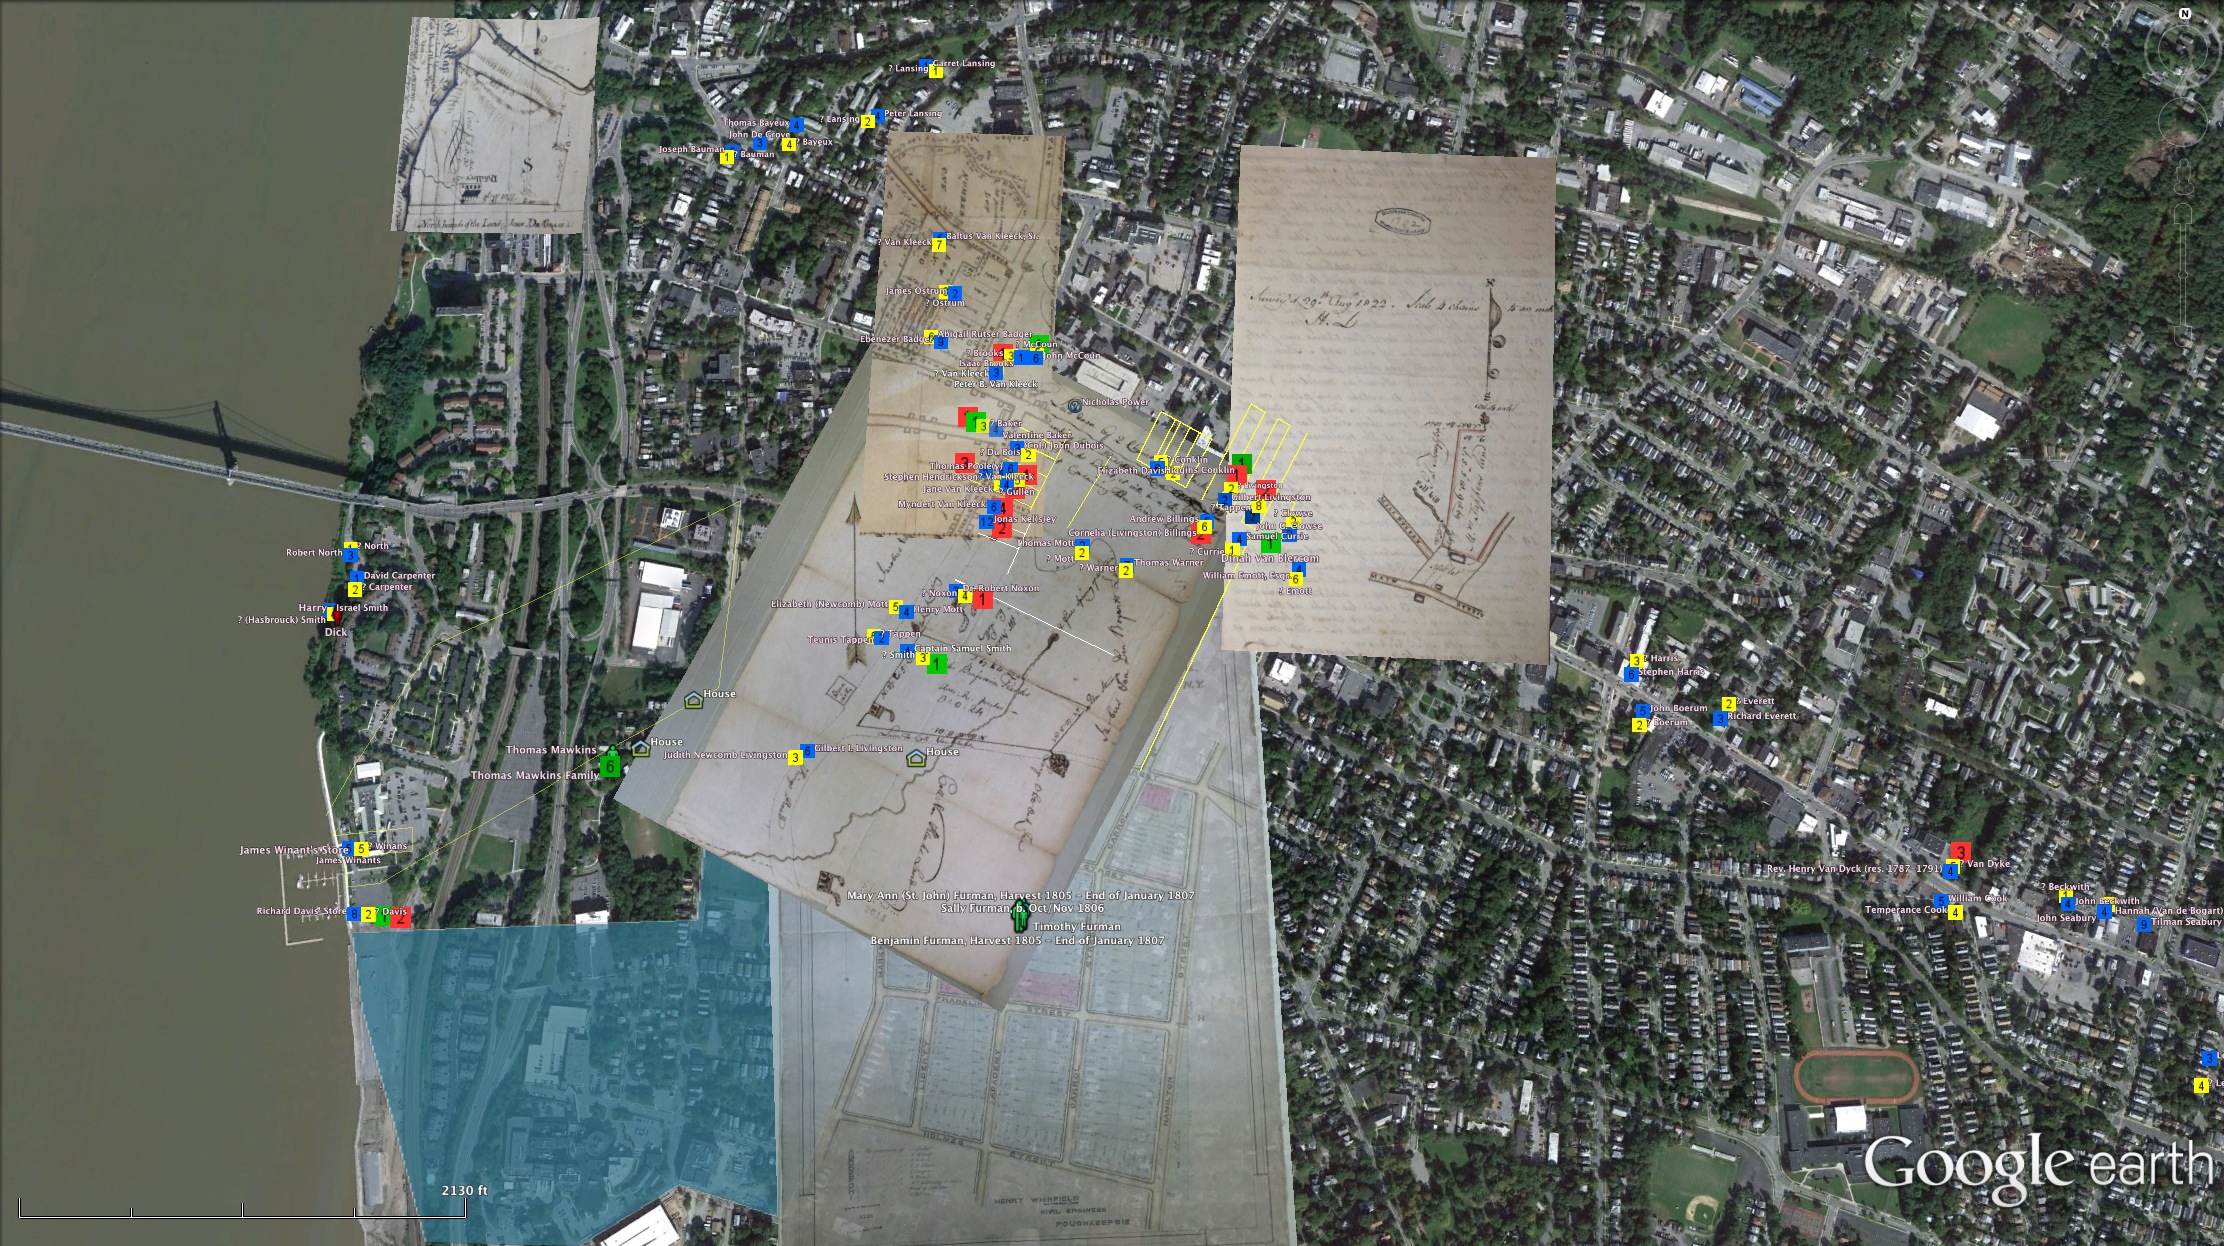
Task: Click yellow 5 marker at James Winant's Store
Action: [x=361, y=848]
